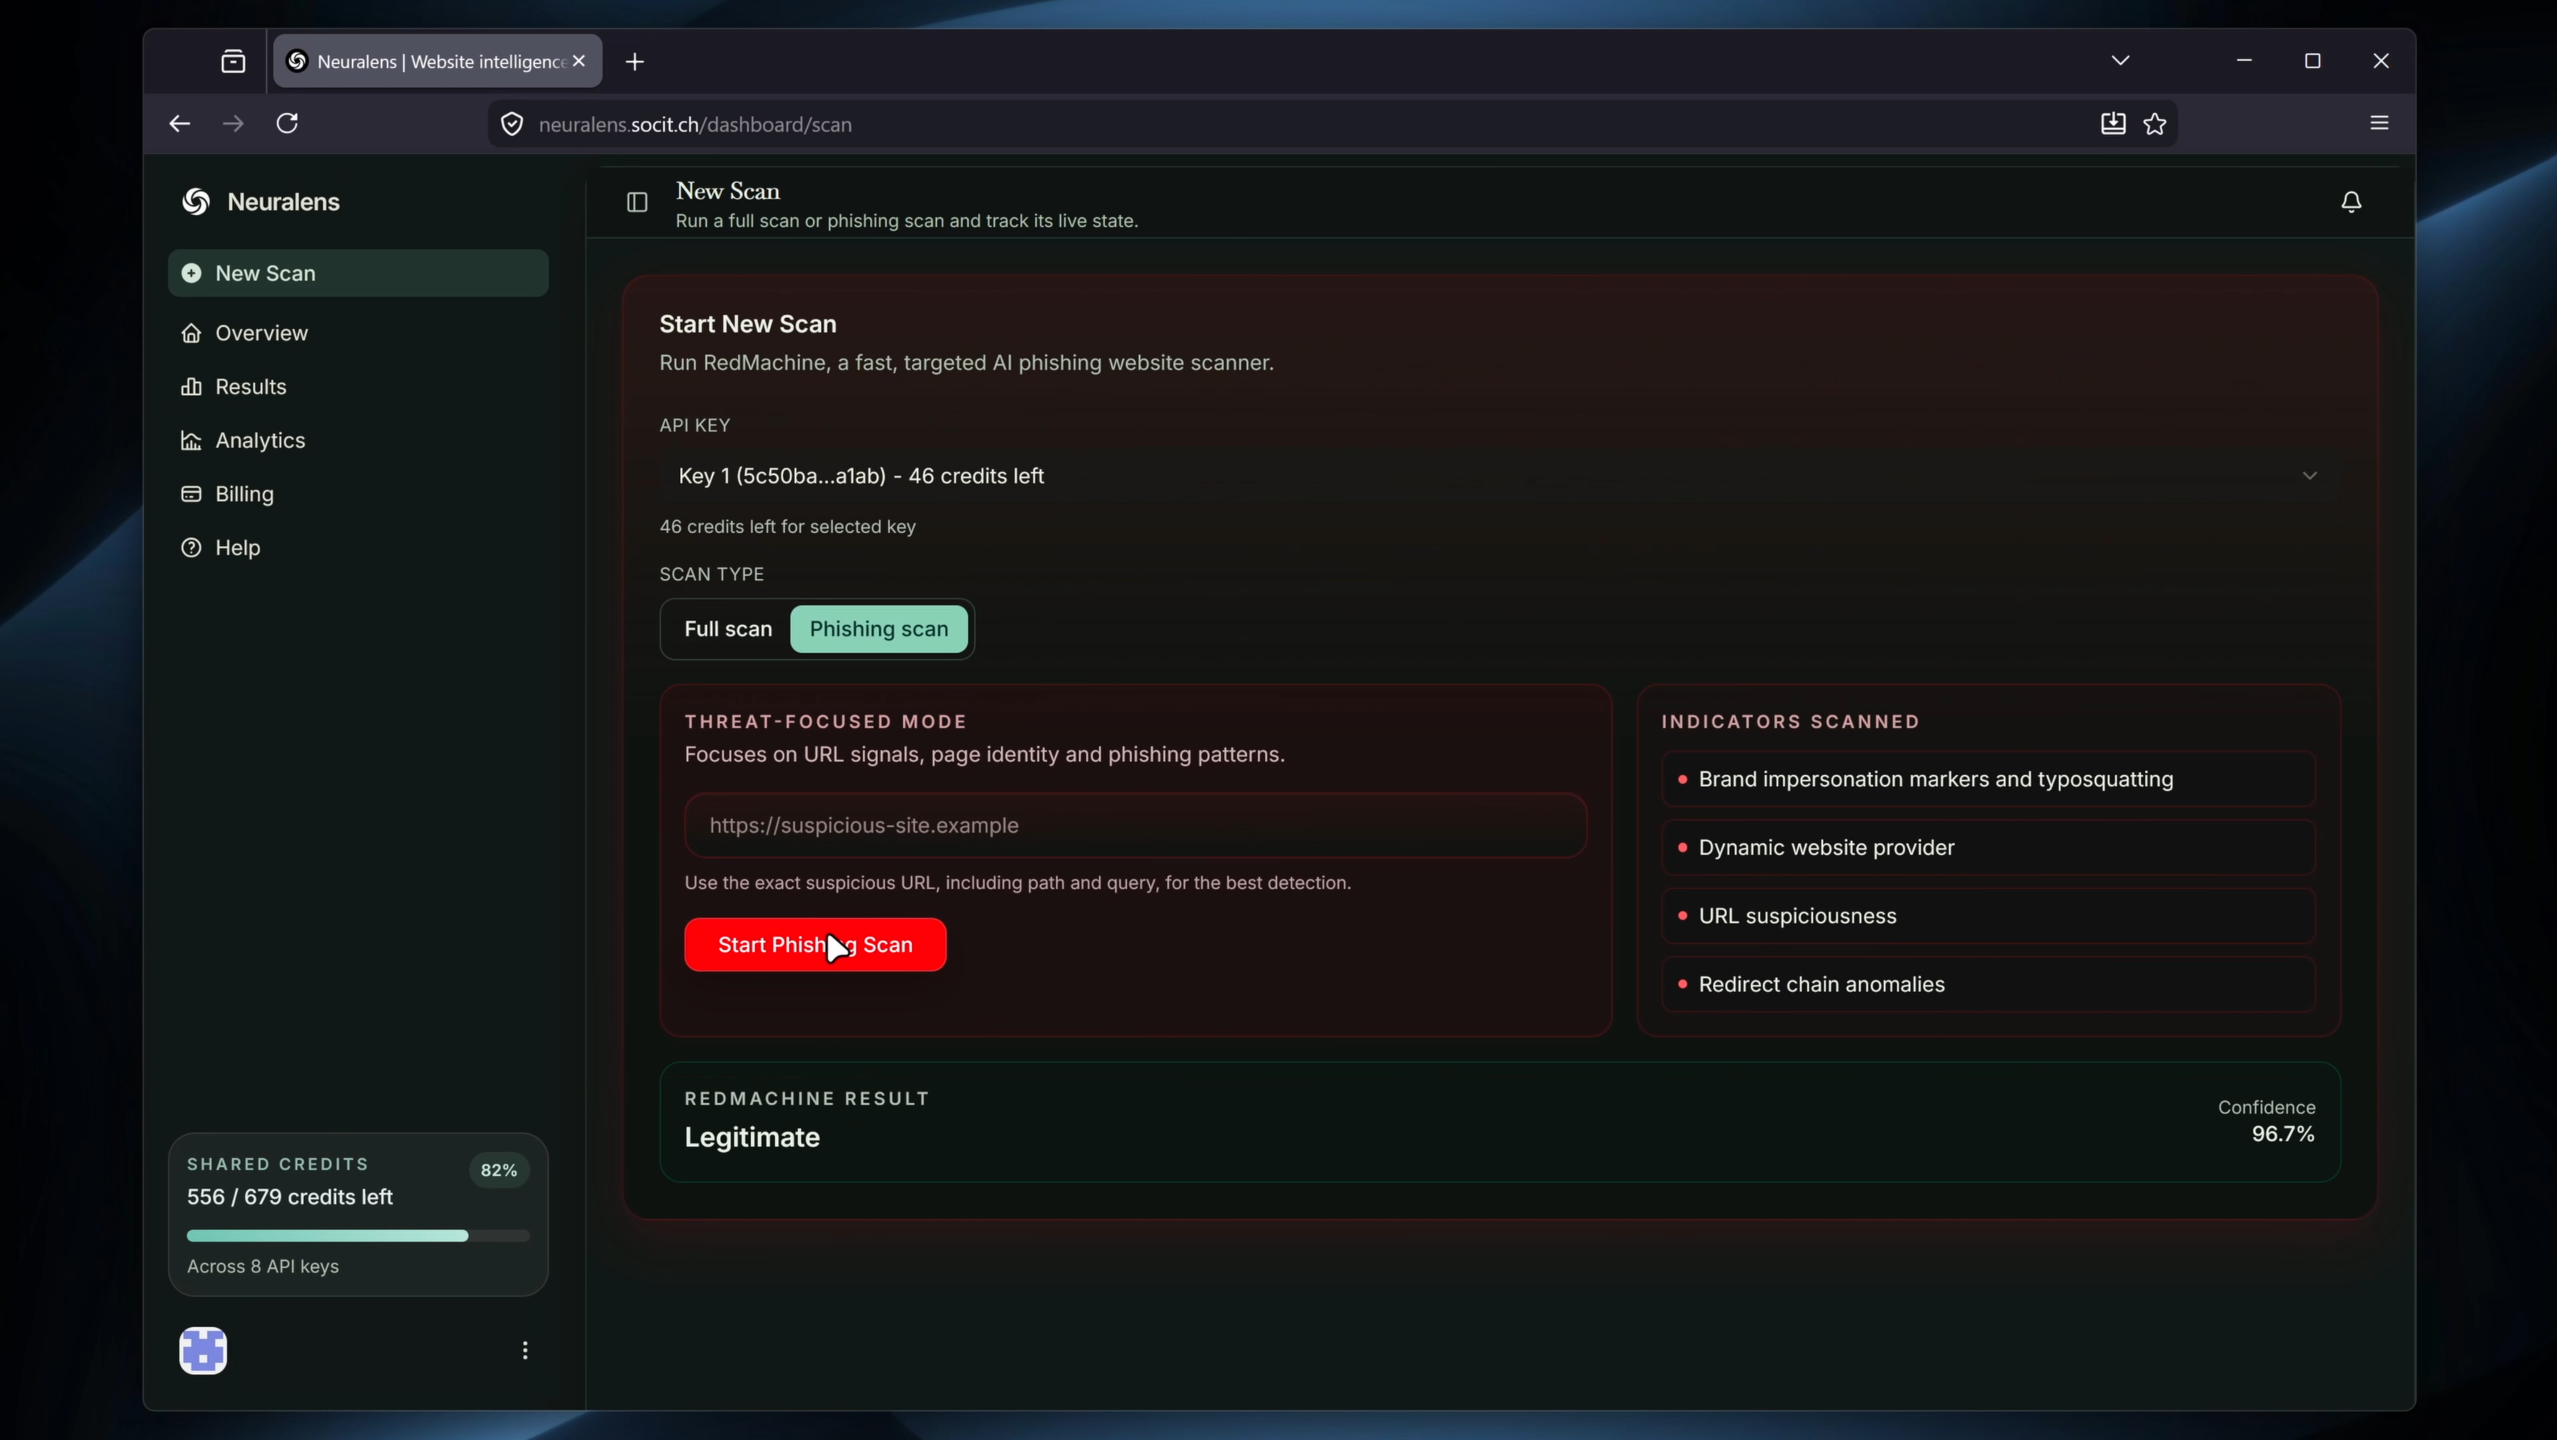Click the chart icon next to Analytics
2557x1440 pixels.
pos(191,440)
